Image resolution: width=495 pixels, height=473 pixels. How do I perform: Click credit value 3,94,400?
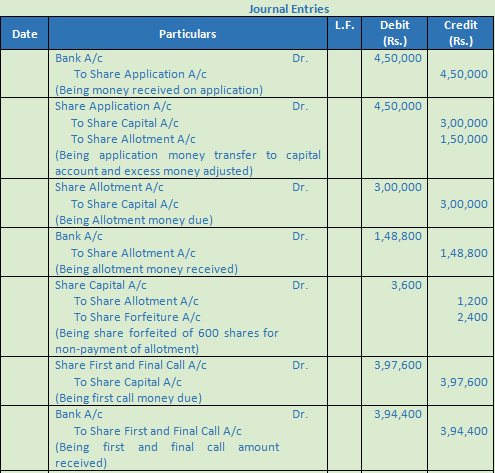[x=464, y=431]
